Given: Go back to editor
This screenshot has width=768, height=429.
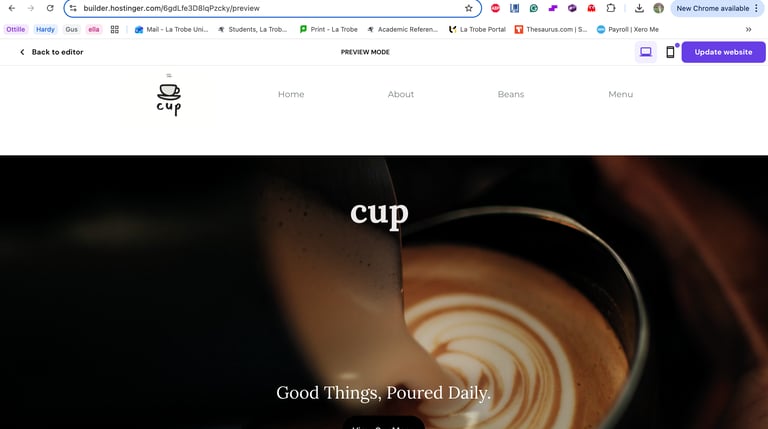Looking at the screenshot, I should coord(51,52).
